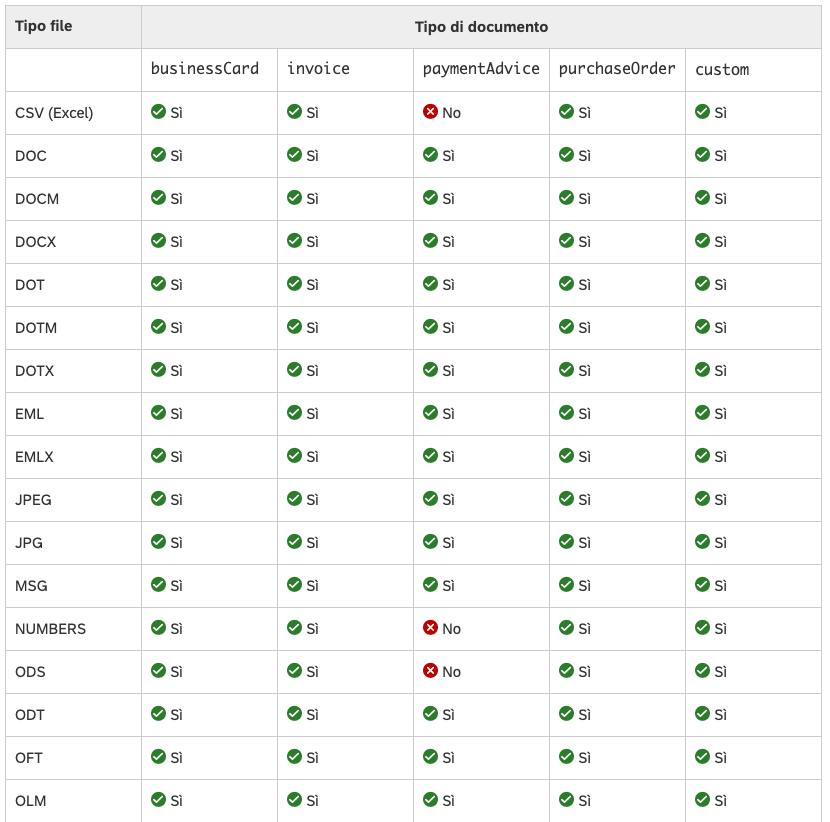830x822 pixels.
Task: Click the businessCard column label
Action: pyautogui.click(x=204, y=69)
